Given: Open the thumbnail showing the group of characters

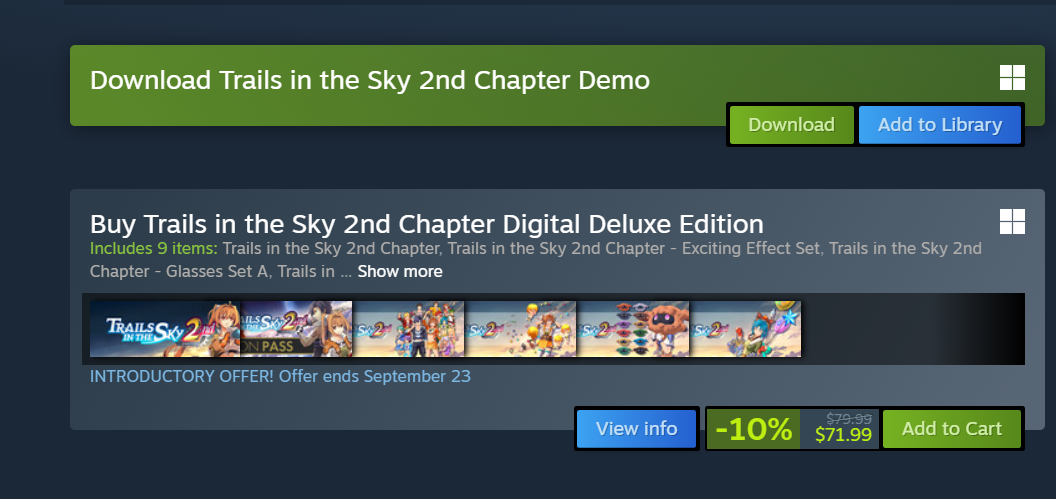Looking at the screenshot, I should tap(409, 329).
